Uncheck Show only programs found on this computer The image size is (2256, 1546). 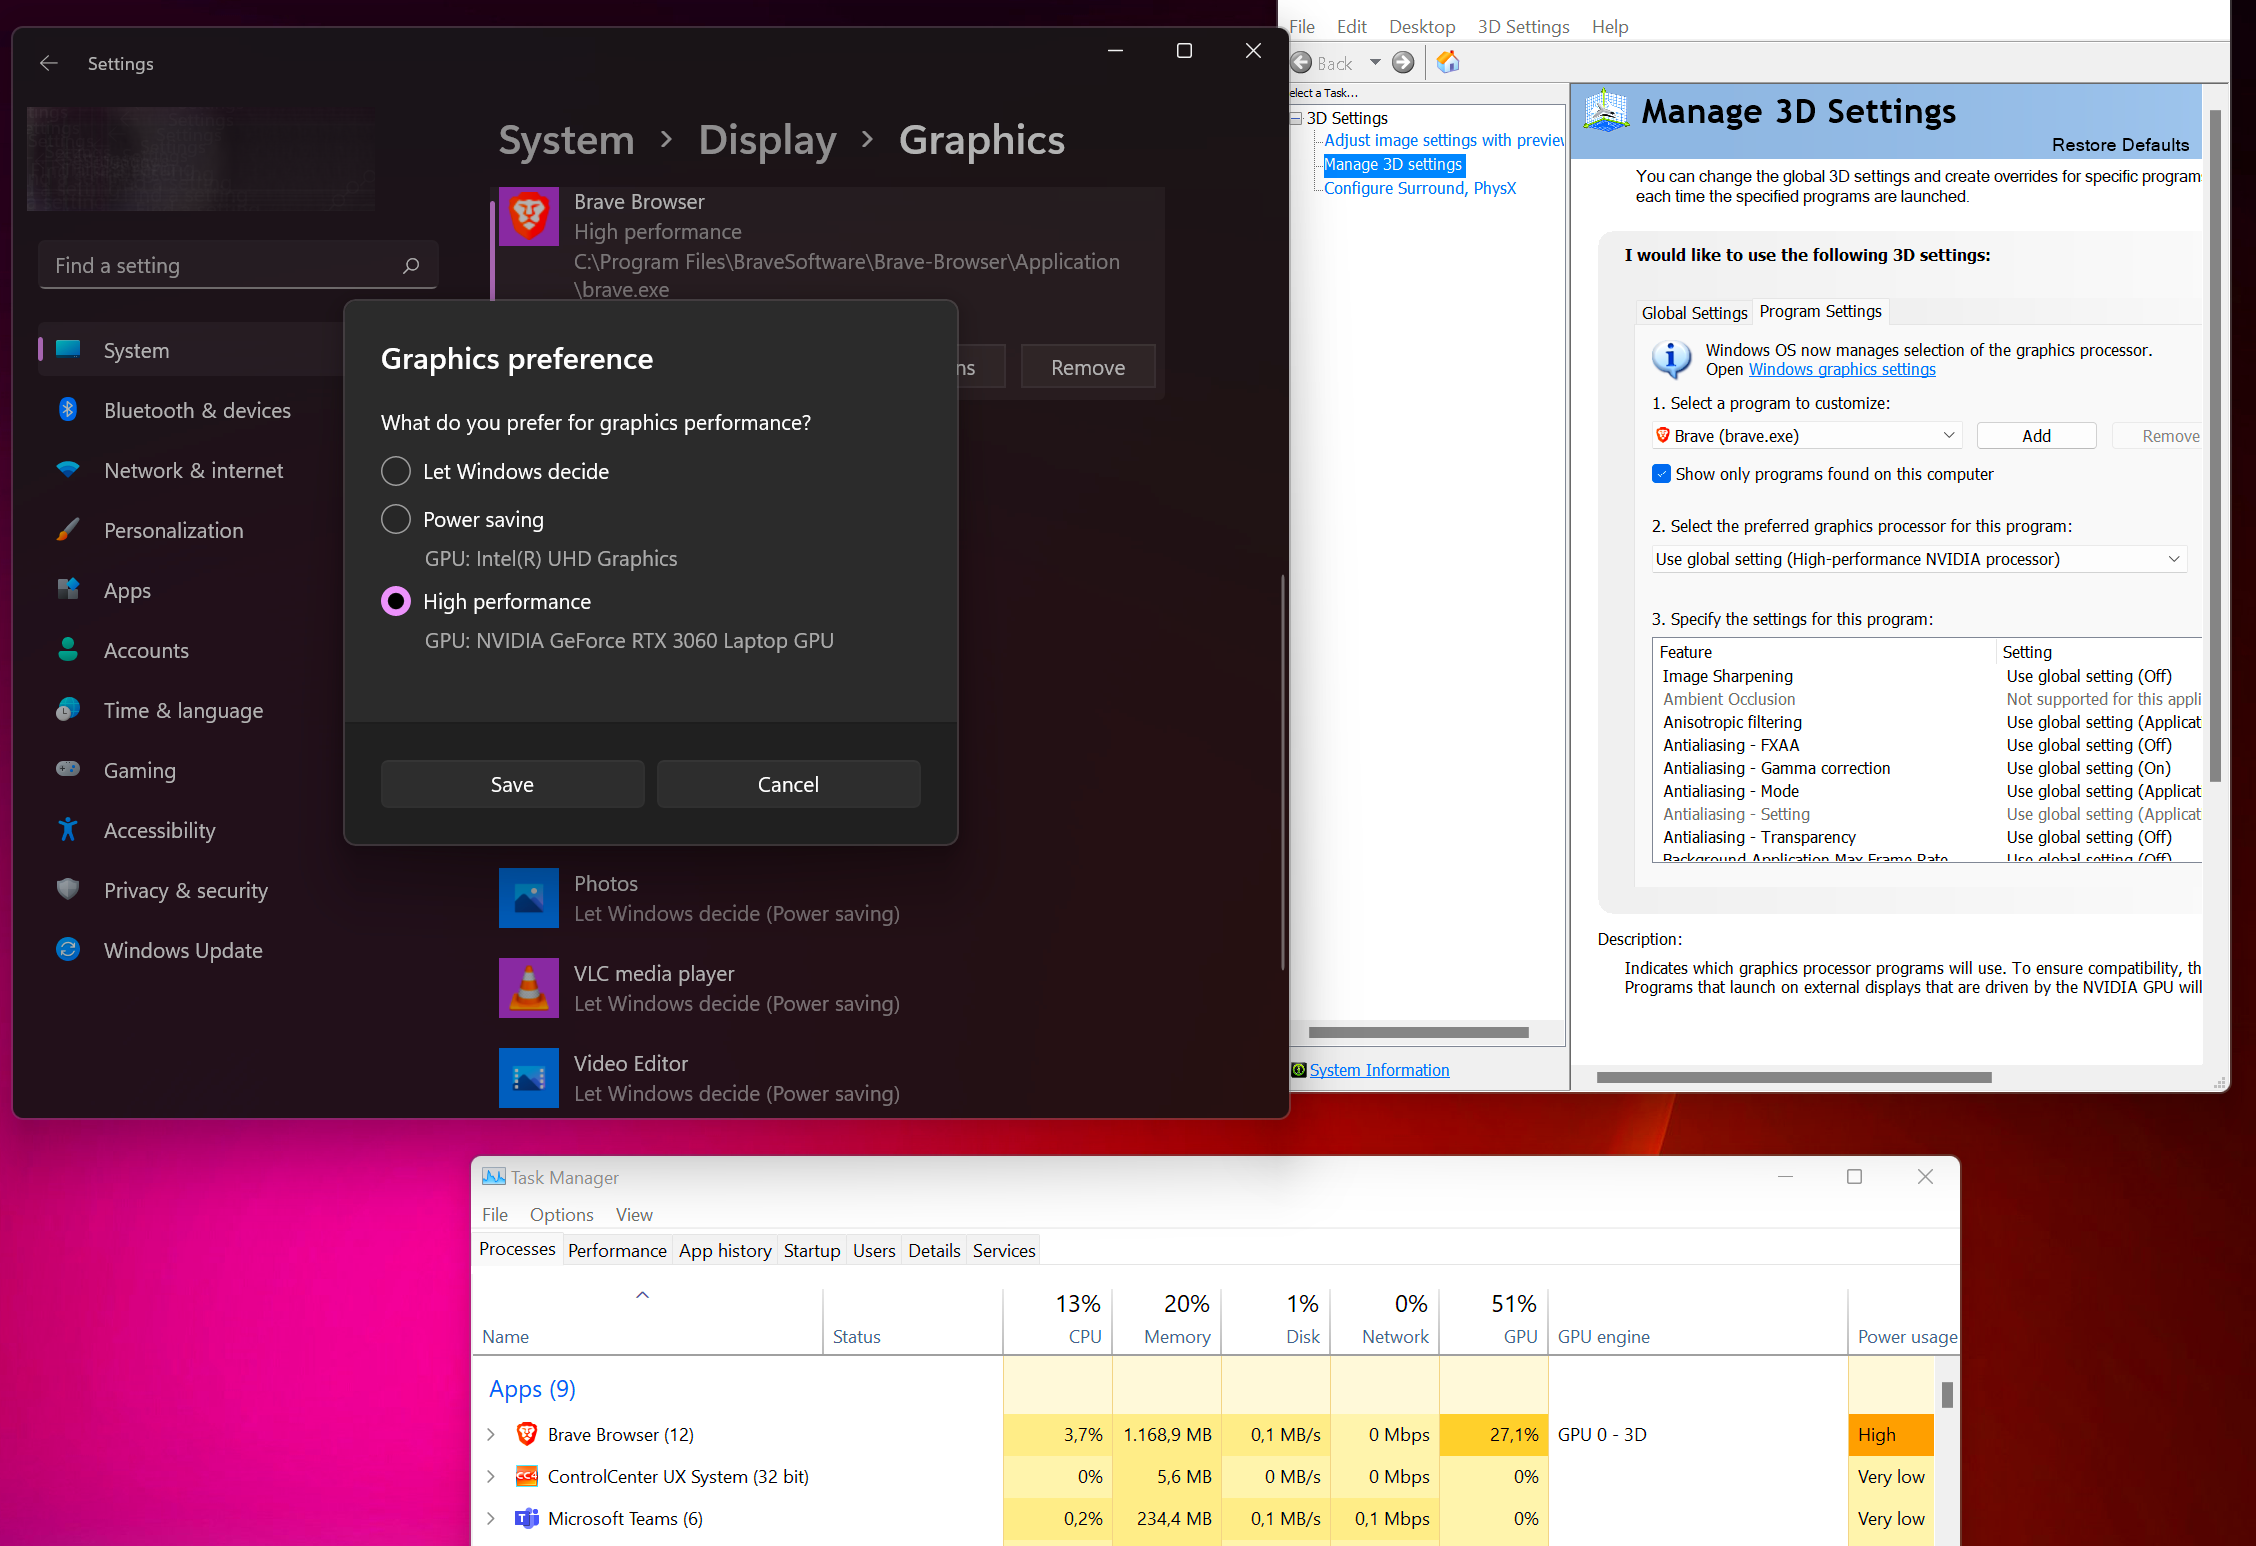(x=1661, y=474)
